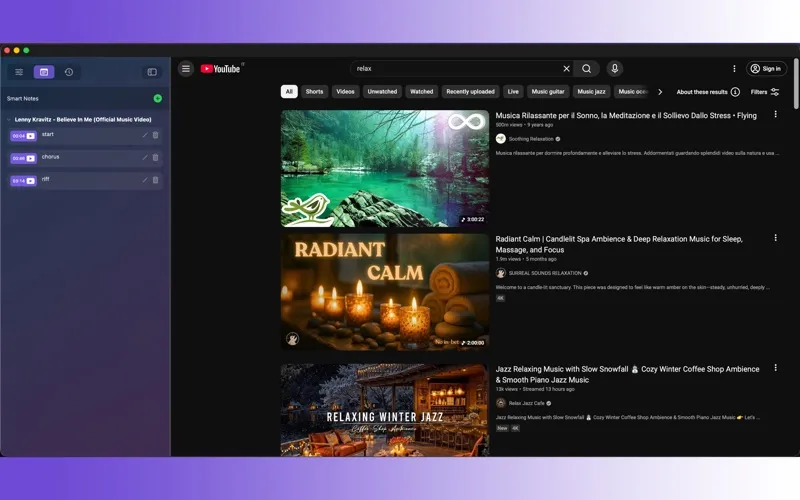Select the 'Watched' filter chip
Screen dimensions: 800x500
coord(421,91)
